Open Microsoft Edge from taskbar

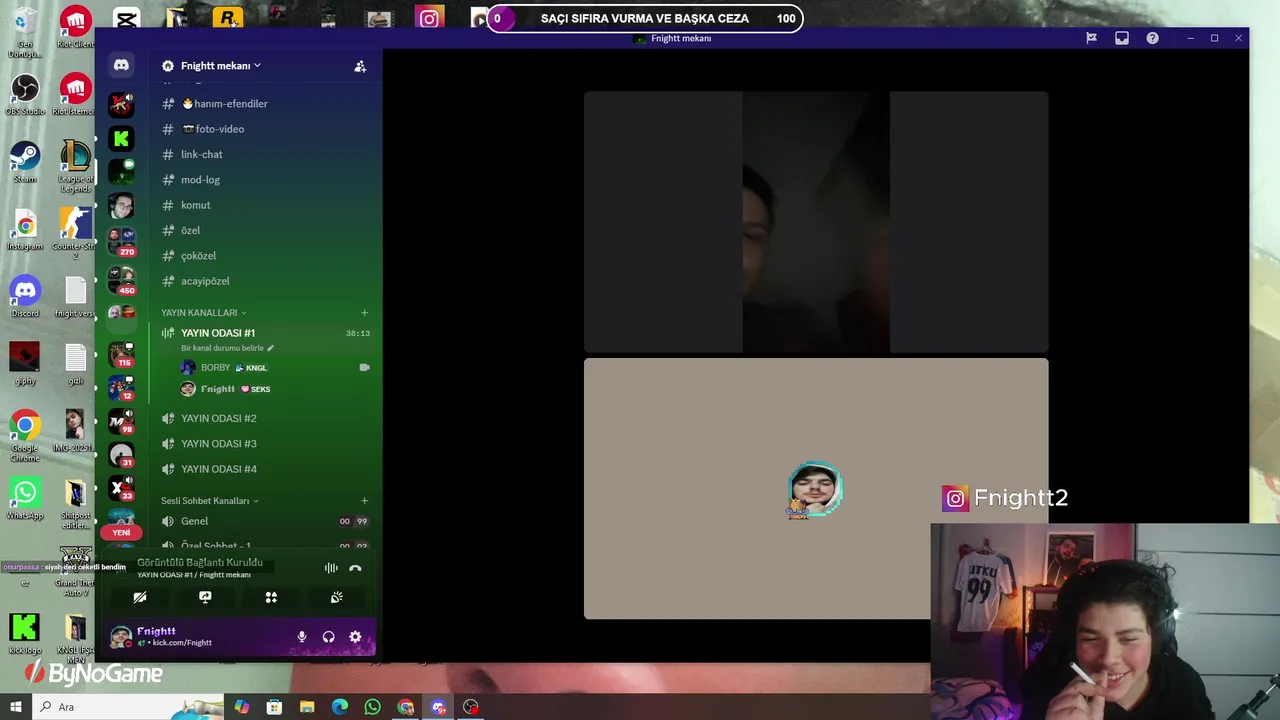(340, 707)
